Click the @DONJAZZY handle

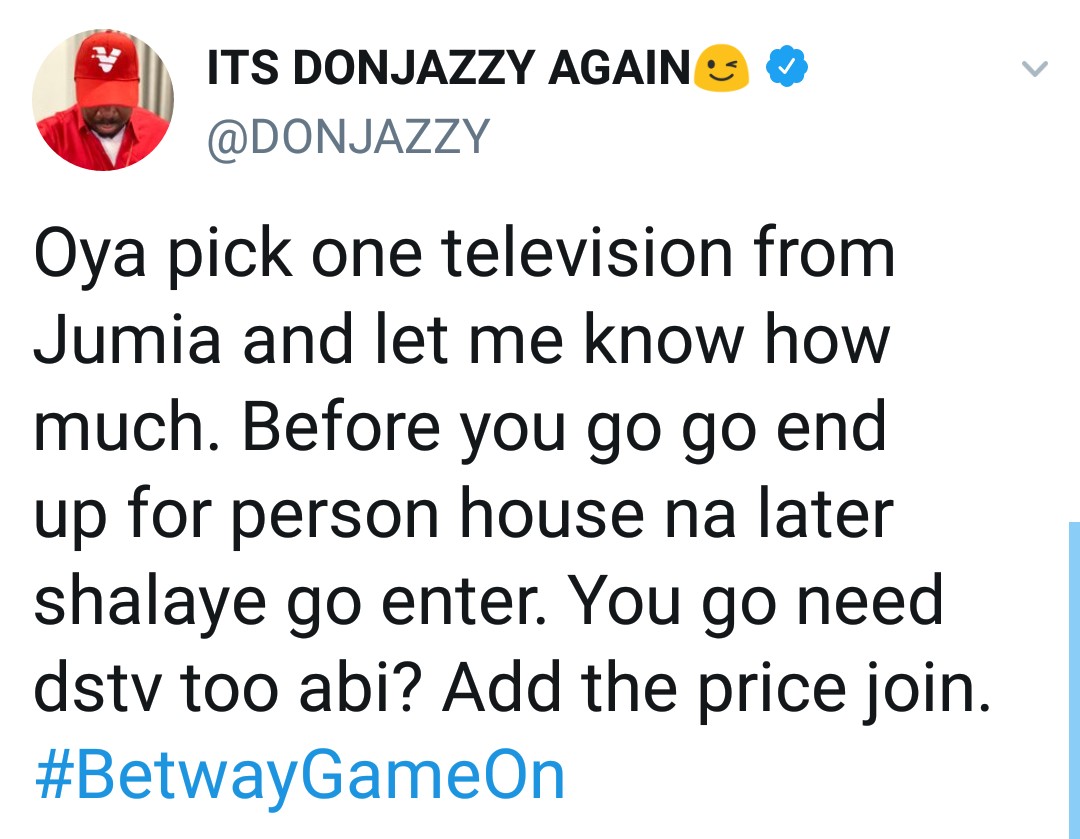click(347, 136)
